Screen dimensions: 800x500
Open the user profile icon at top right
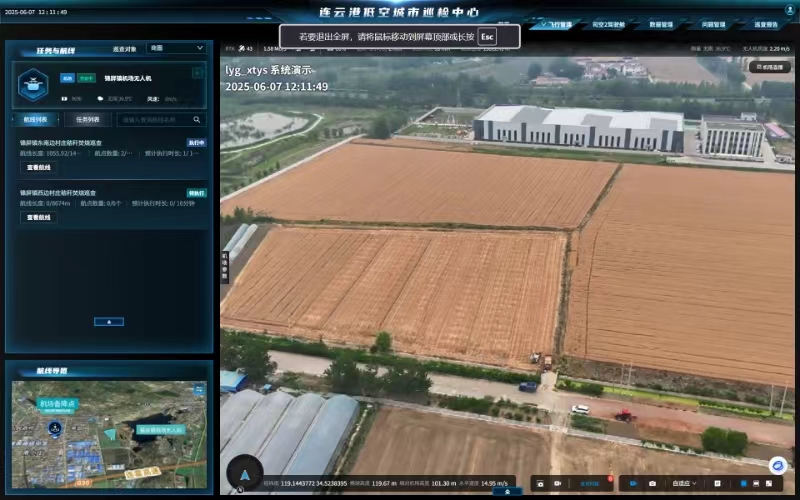click(x=790, y=10)
